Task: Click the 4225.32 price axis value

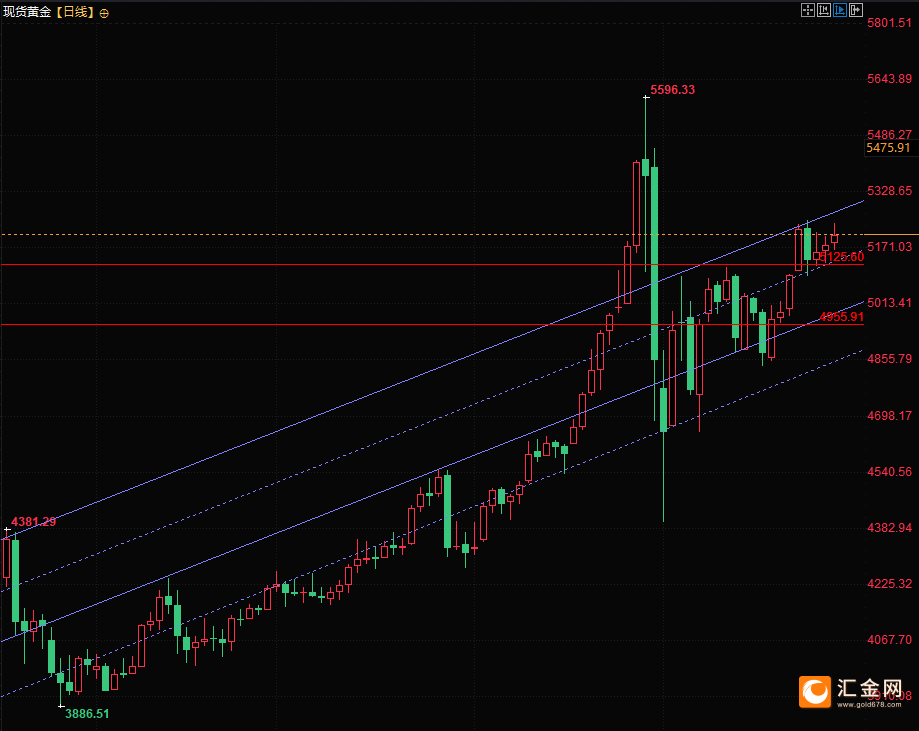Action: (890, 583)
